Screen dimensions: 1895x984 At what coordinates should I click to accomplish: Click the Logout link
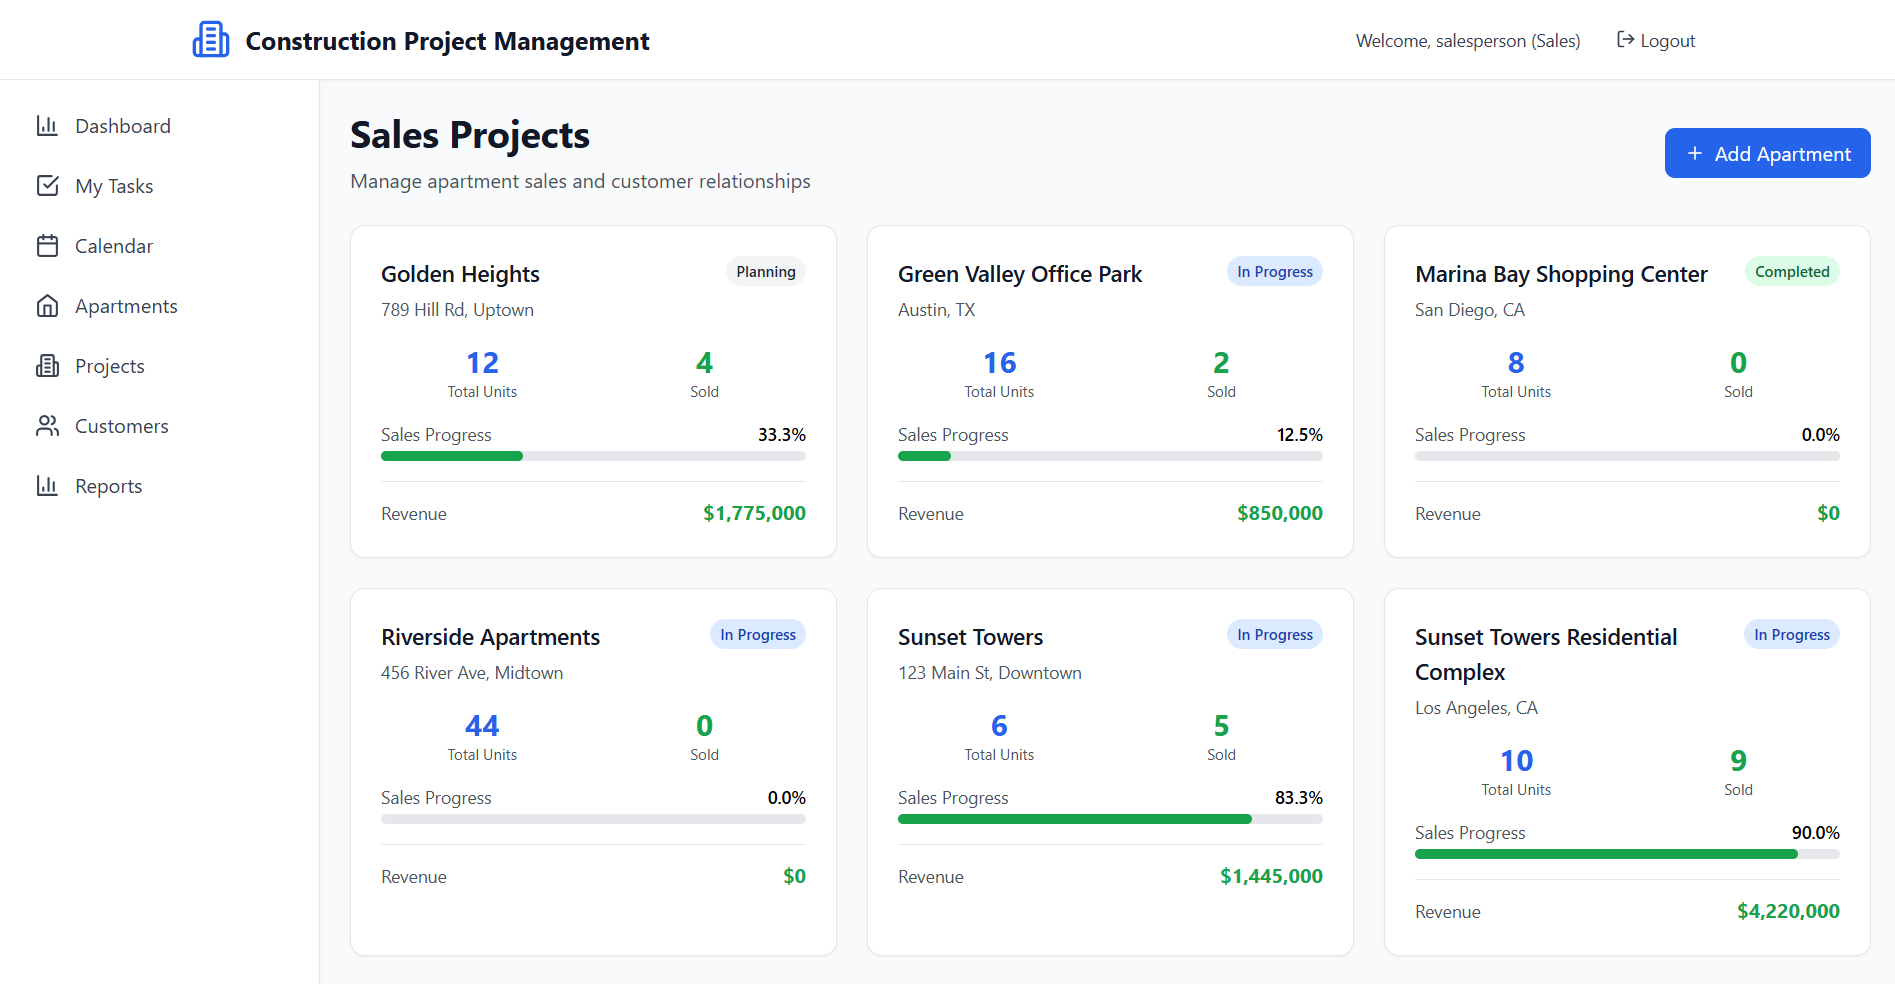[x=1667, y=41]
